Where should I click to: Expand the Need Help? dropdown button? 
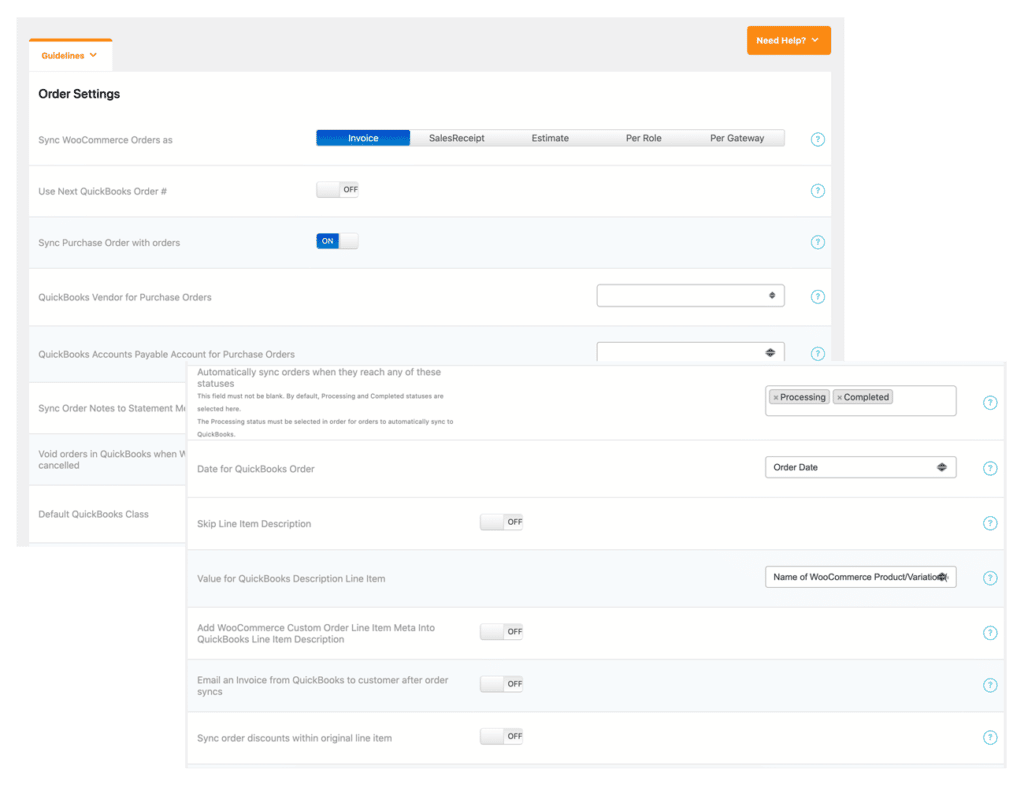789,40
